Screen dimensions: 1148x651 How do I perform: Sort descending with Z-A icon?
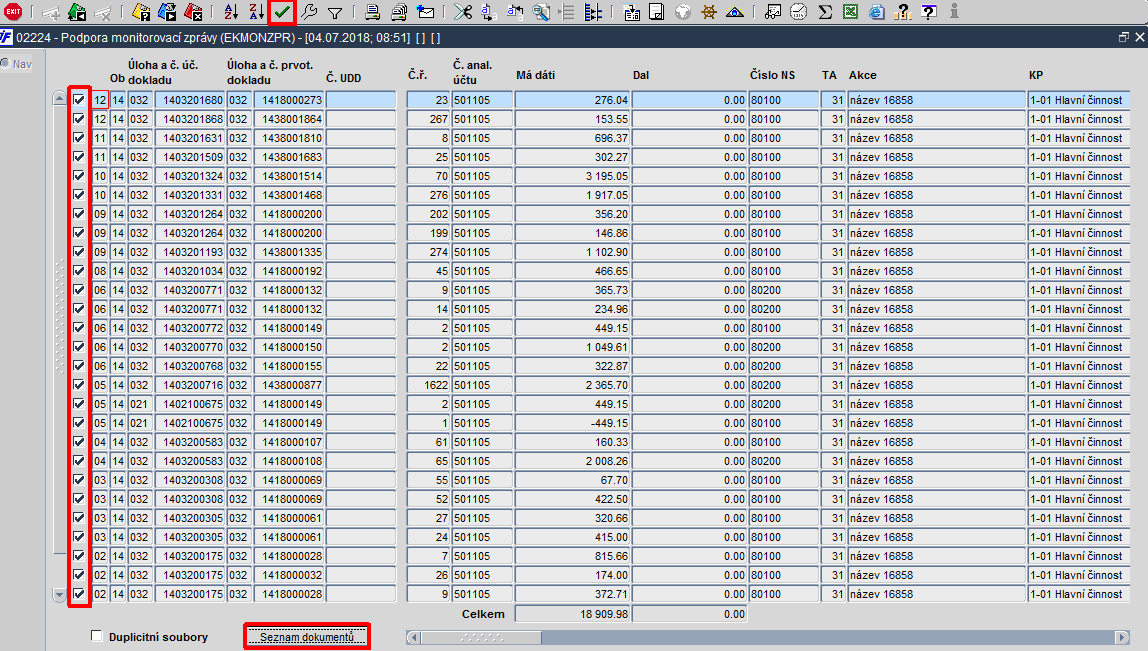(256, 12)
